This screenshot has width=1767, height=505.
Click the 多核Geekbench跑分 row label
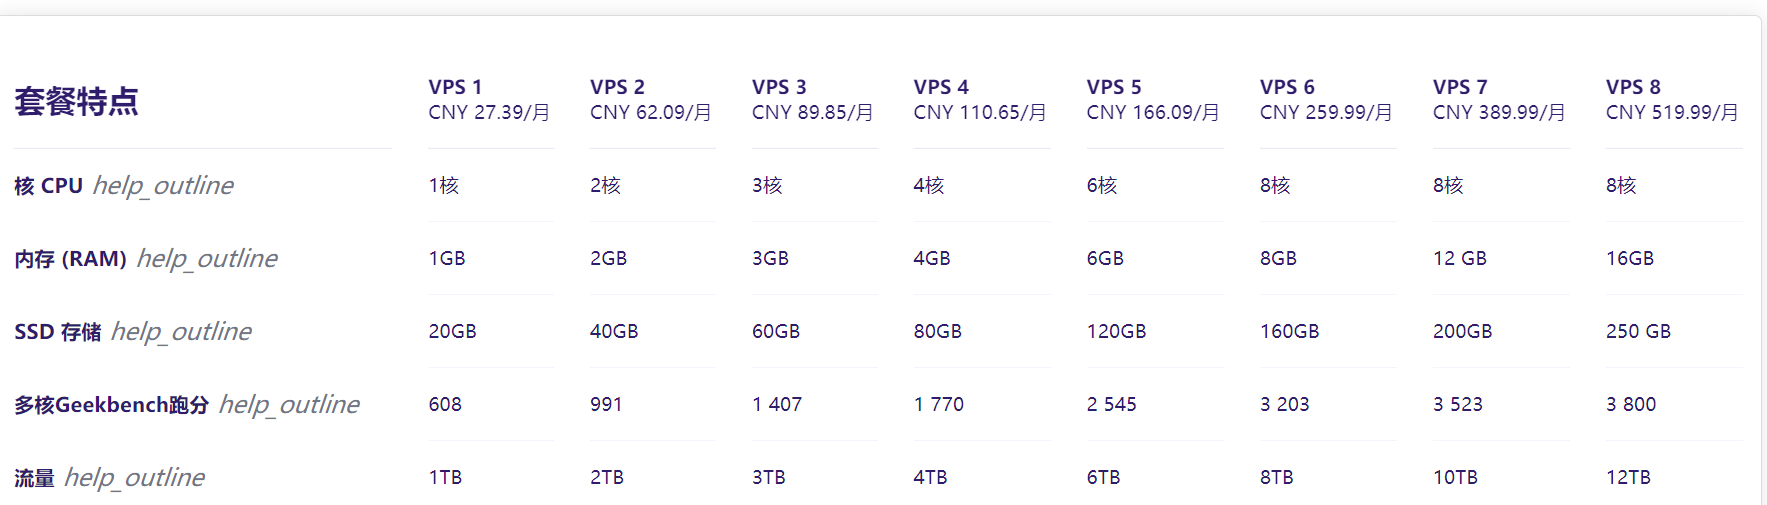click(x=111, y=405)
